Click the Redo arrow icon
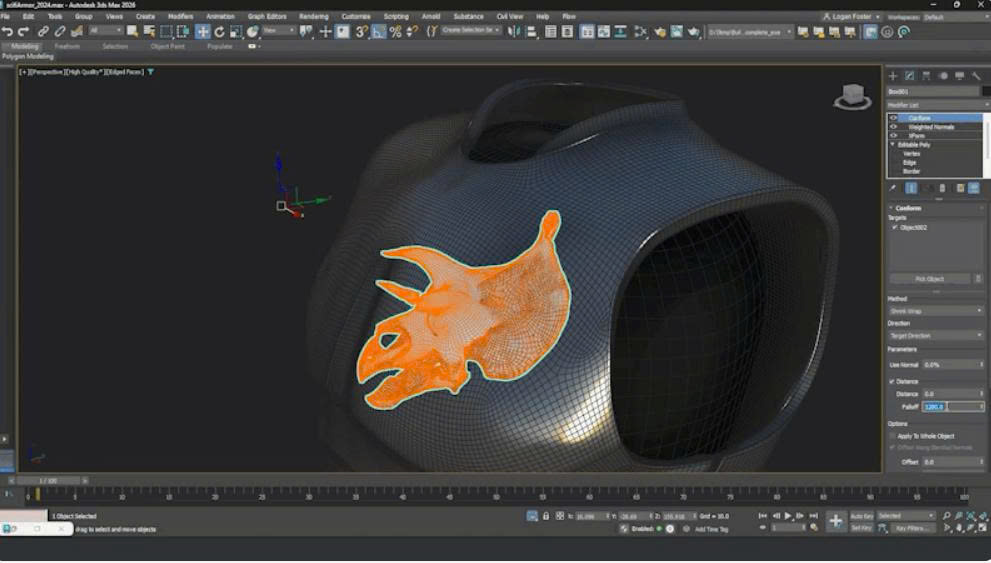 tap(24, 32)
